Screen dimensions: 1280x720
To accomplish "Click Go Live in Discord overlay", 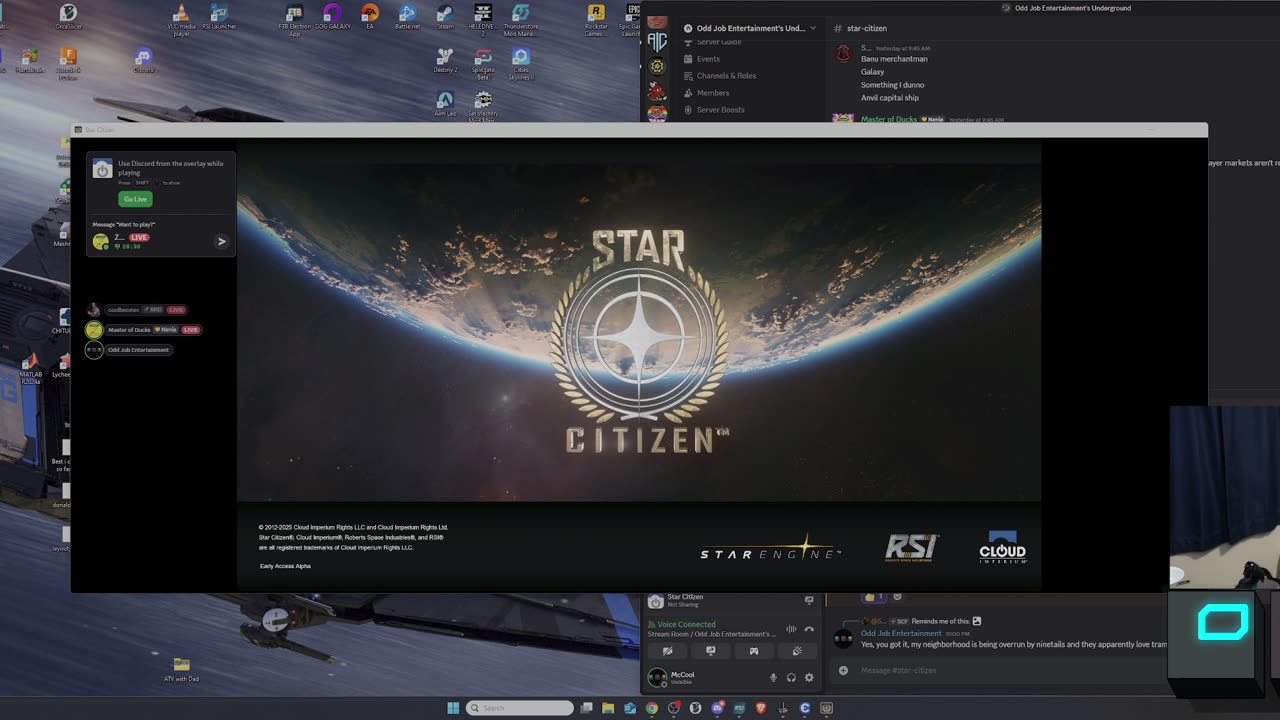I will coord(135,199).
